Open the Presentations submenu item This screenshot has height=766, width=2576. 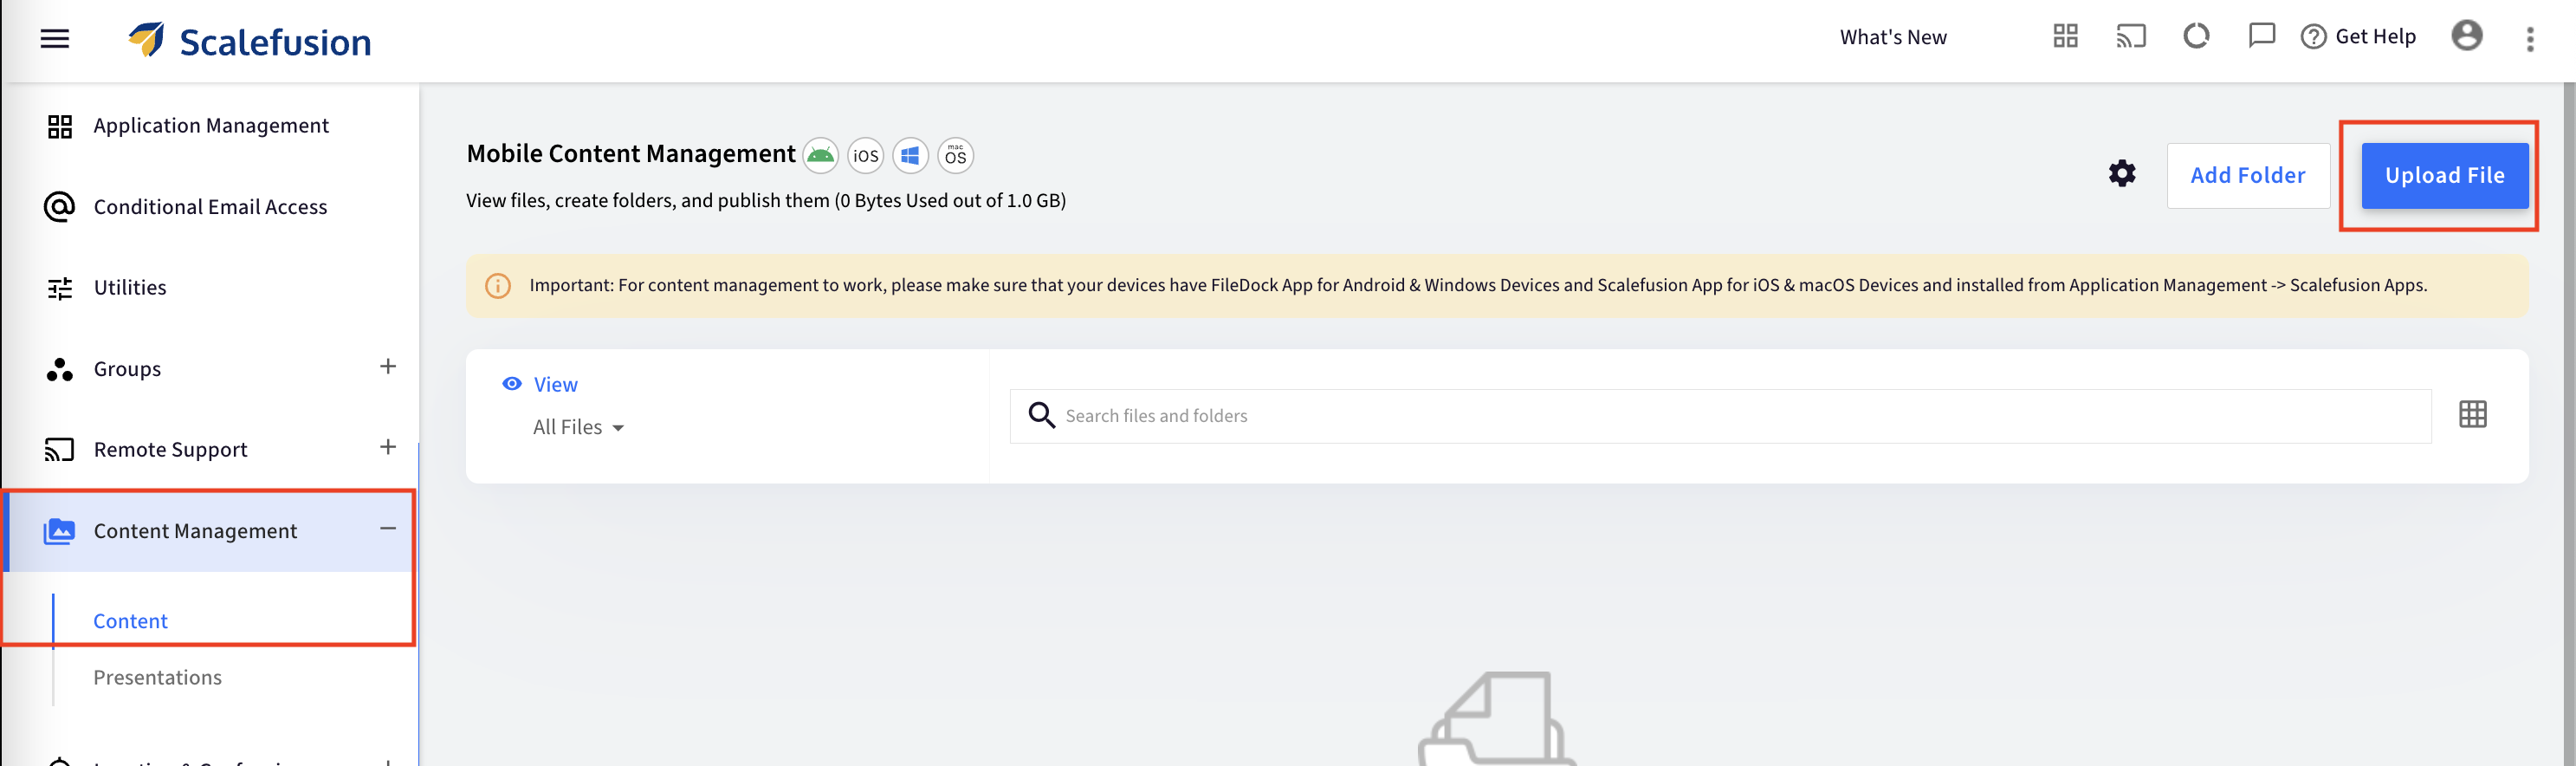(x=157, y=678)
